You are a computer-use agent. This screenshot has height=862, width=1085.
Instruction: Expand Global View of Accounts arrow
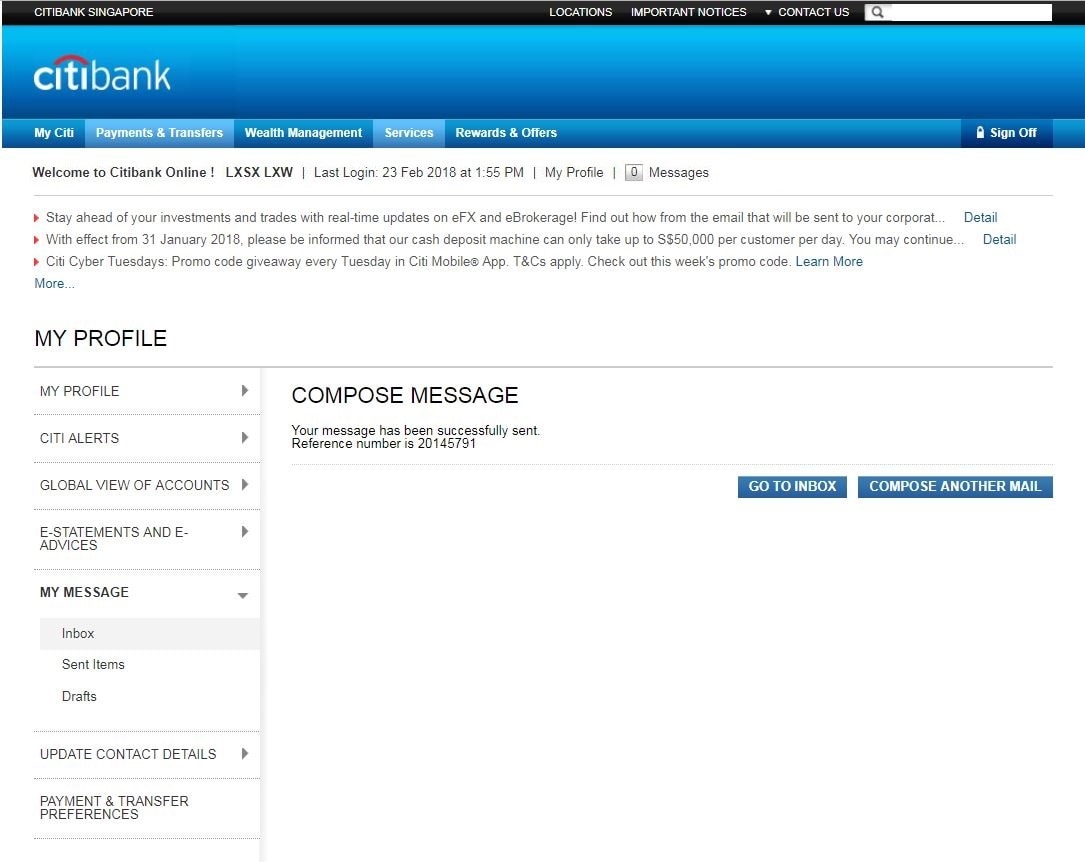coord(245,485)
